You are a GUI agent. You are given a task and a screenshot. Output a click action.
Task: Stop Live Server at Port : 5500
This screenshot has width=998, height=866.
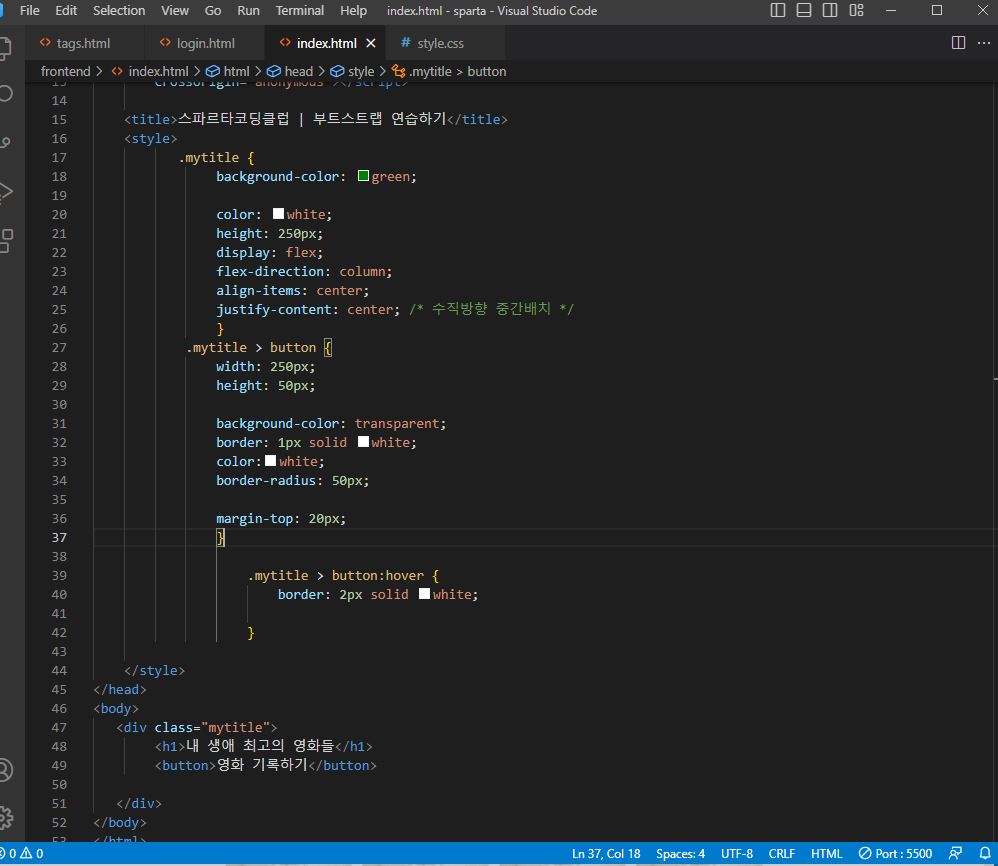click(x=896, y=854)
